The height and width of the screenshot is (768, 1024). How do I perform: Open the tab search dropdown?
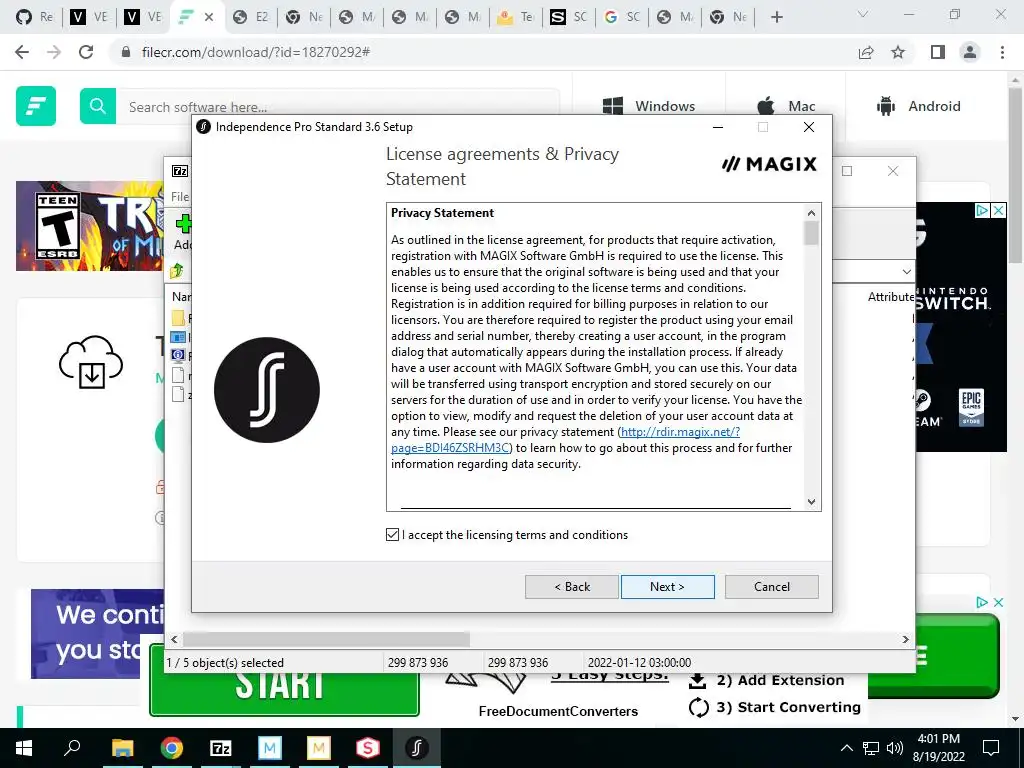point(863,14)
